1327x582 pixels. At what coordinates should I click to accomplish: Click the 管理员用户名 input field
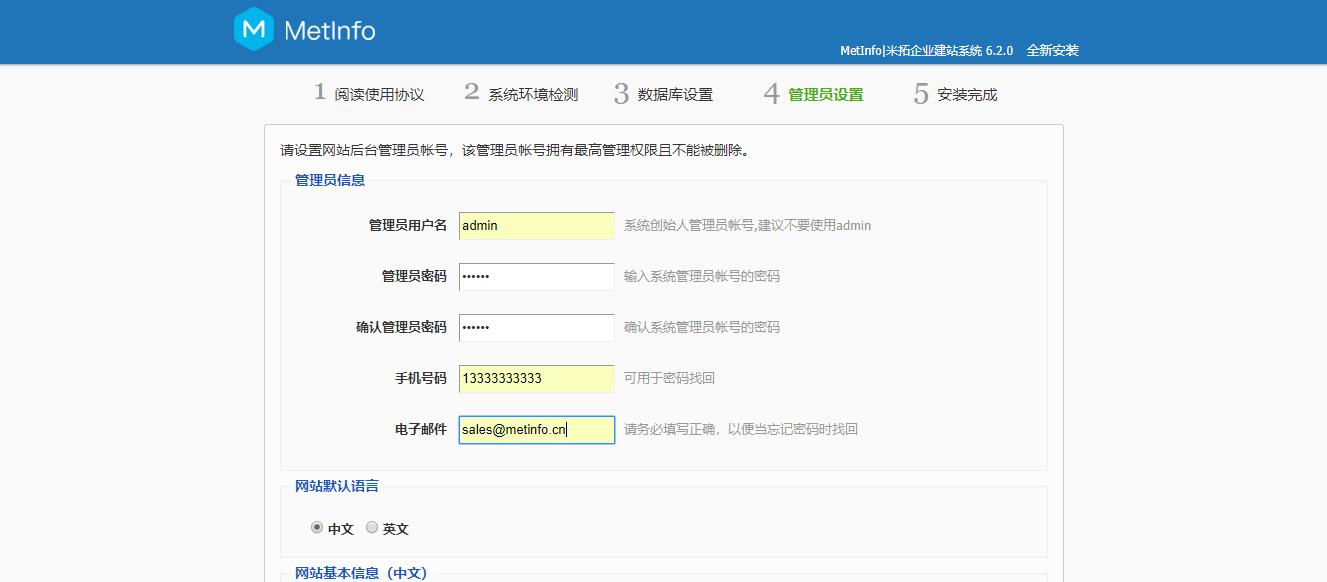pyautogui.click(x=537, y=226)
